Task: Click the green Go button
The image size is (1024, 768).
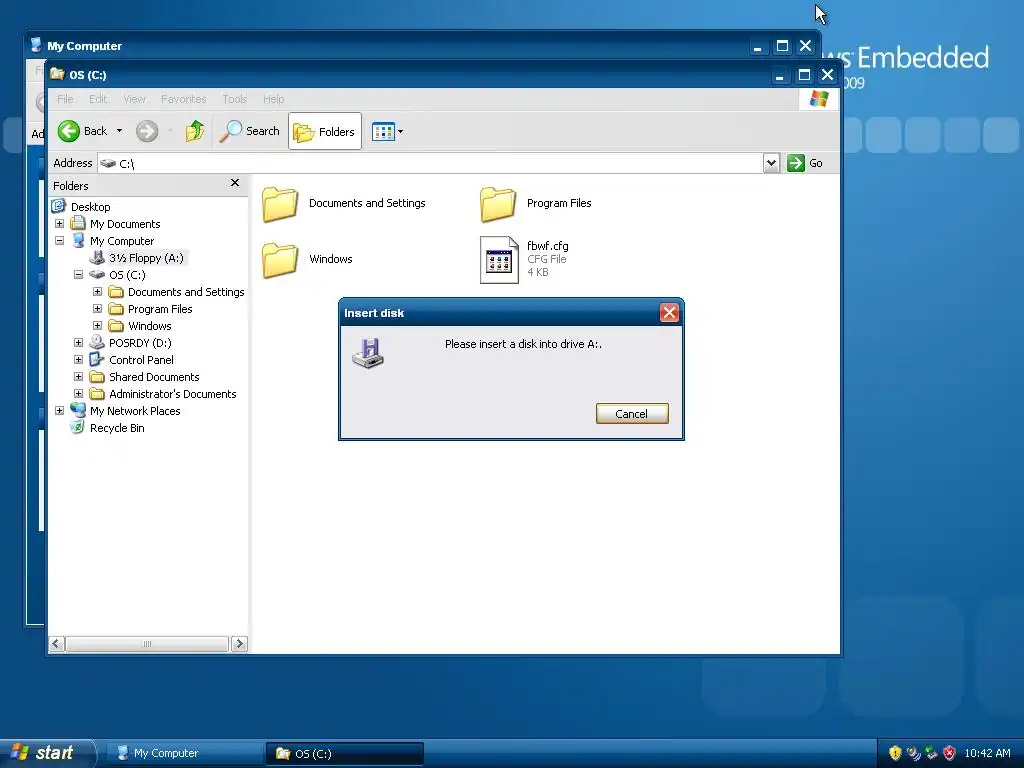Action: (x=805, y=163)
